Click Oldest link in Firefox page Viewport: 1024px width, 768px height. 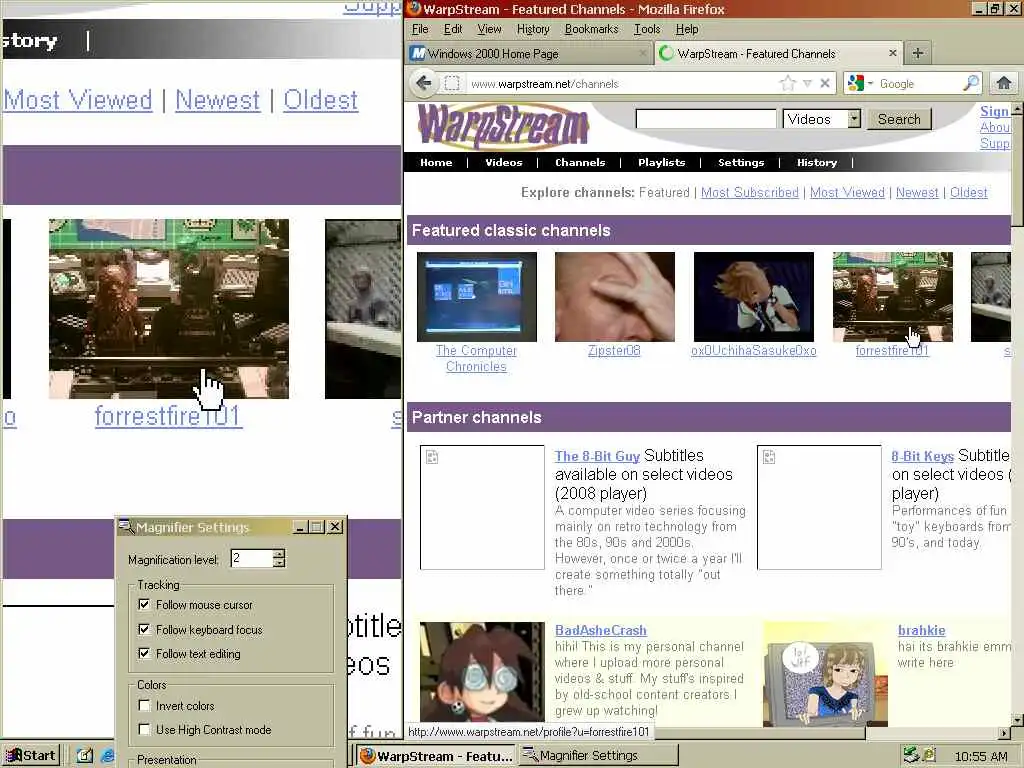968,193
